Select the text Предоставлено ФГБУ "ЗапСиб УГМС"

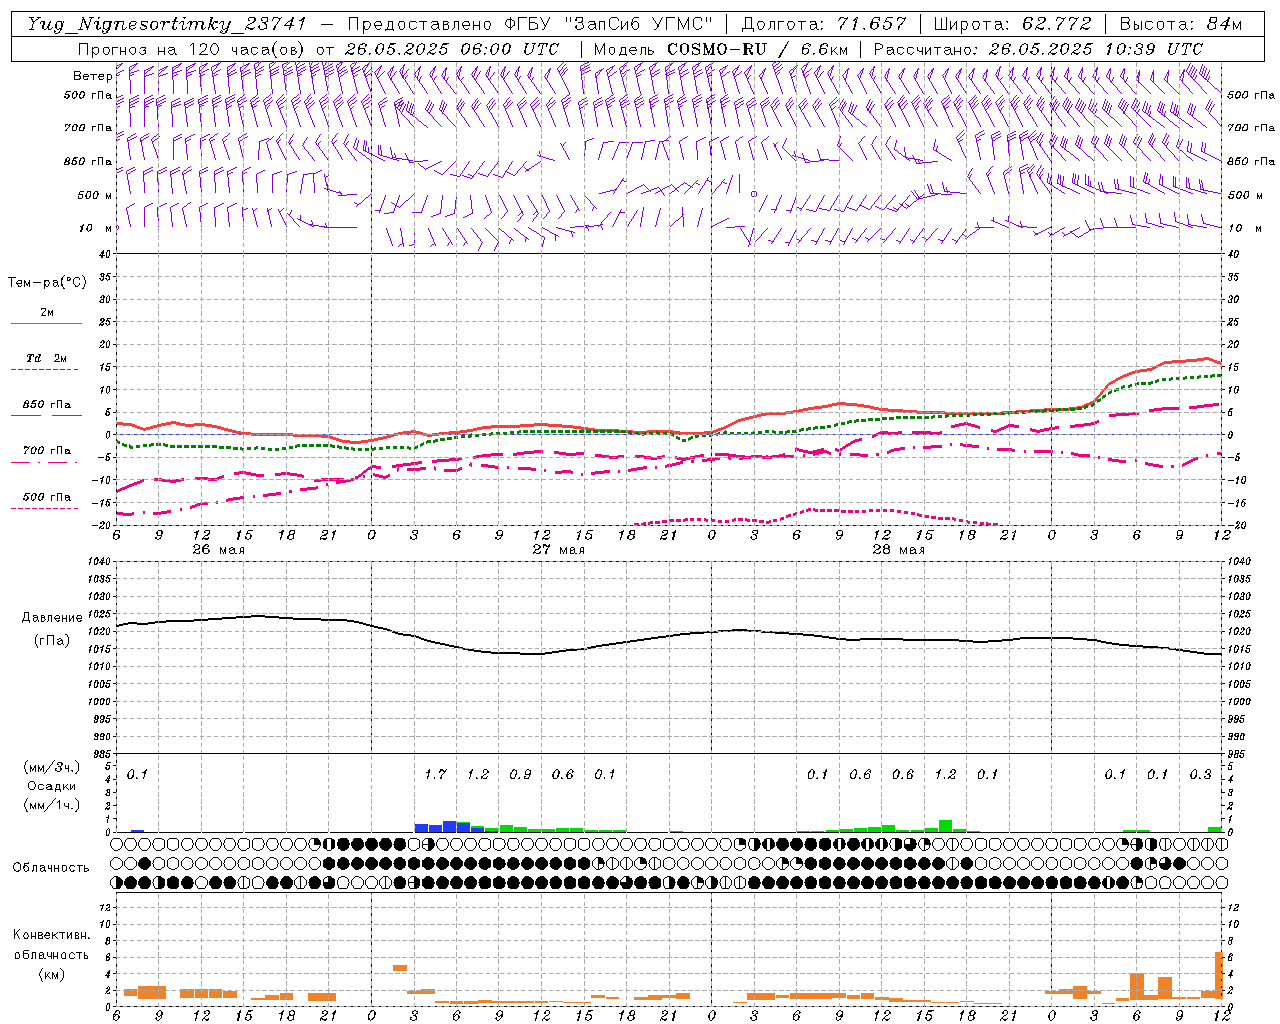point(532,24)
